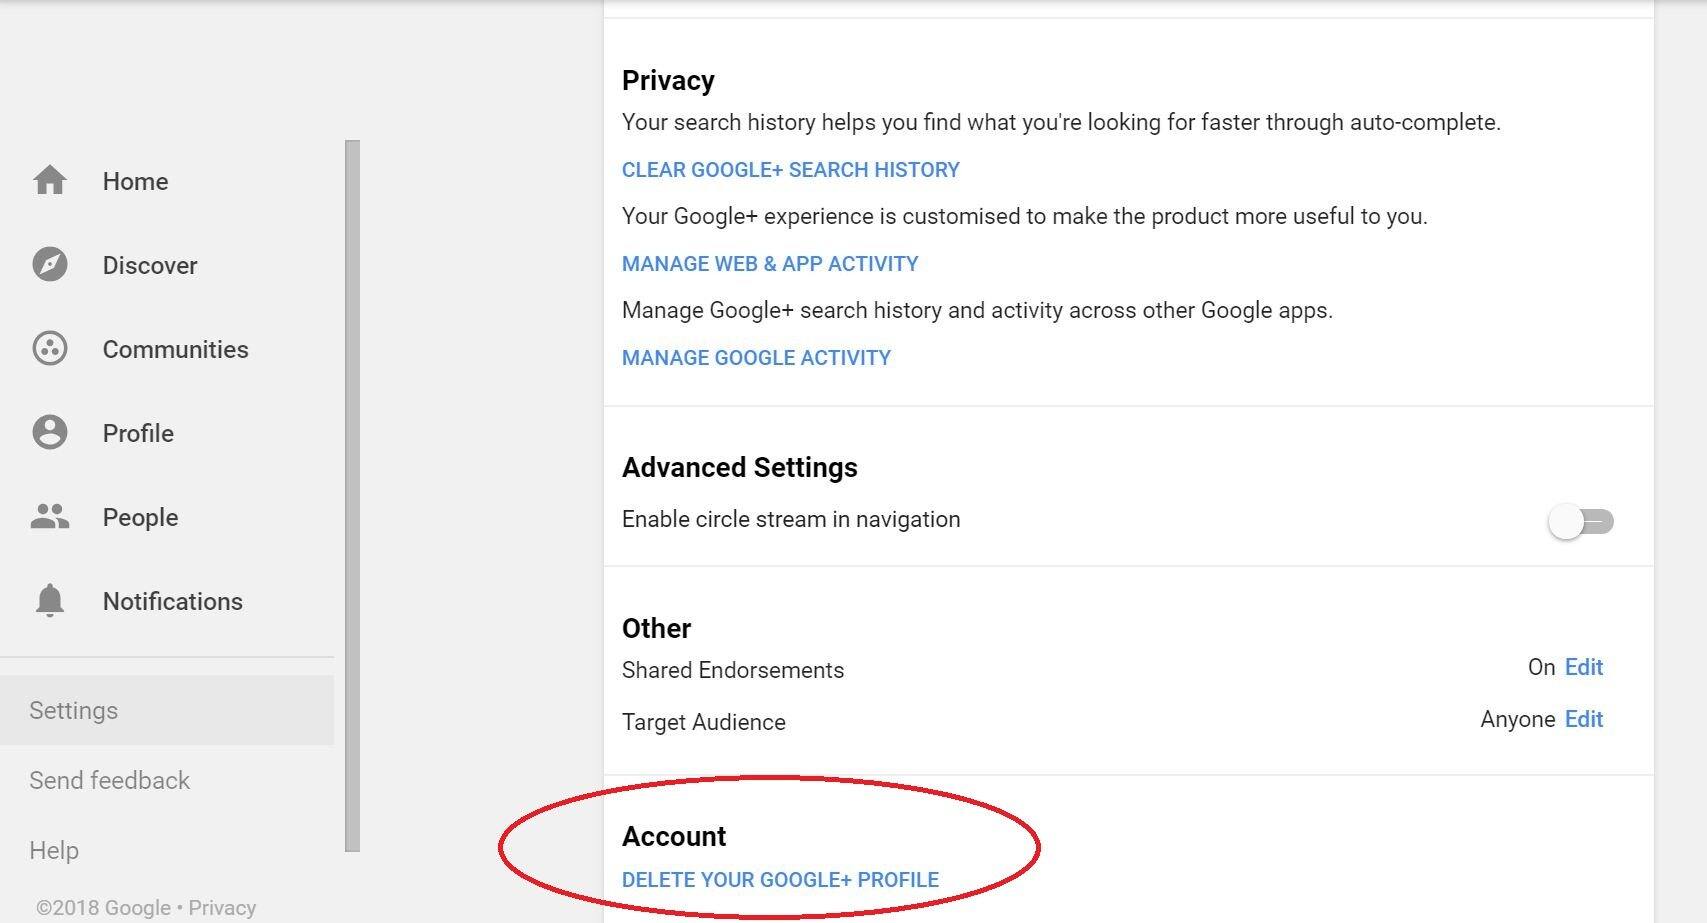
Task: Click the Home house icon in sidebar
Action: coord(48,181)
